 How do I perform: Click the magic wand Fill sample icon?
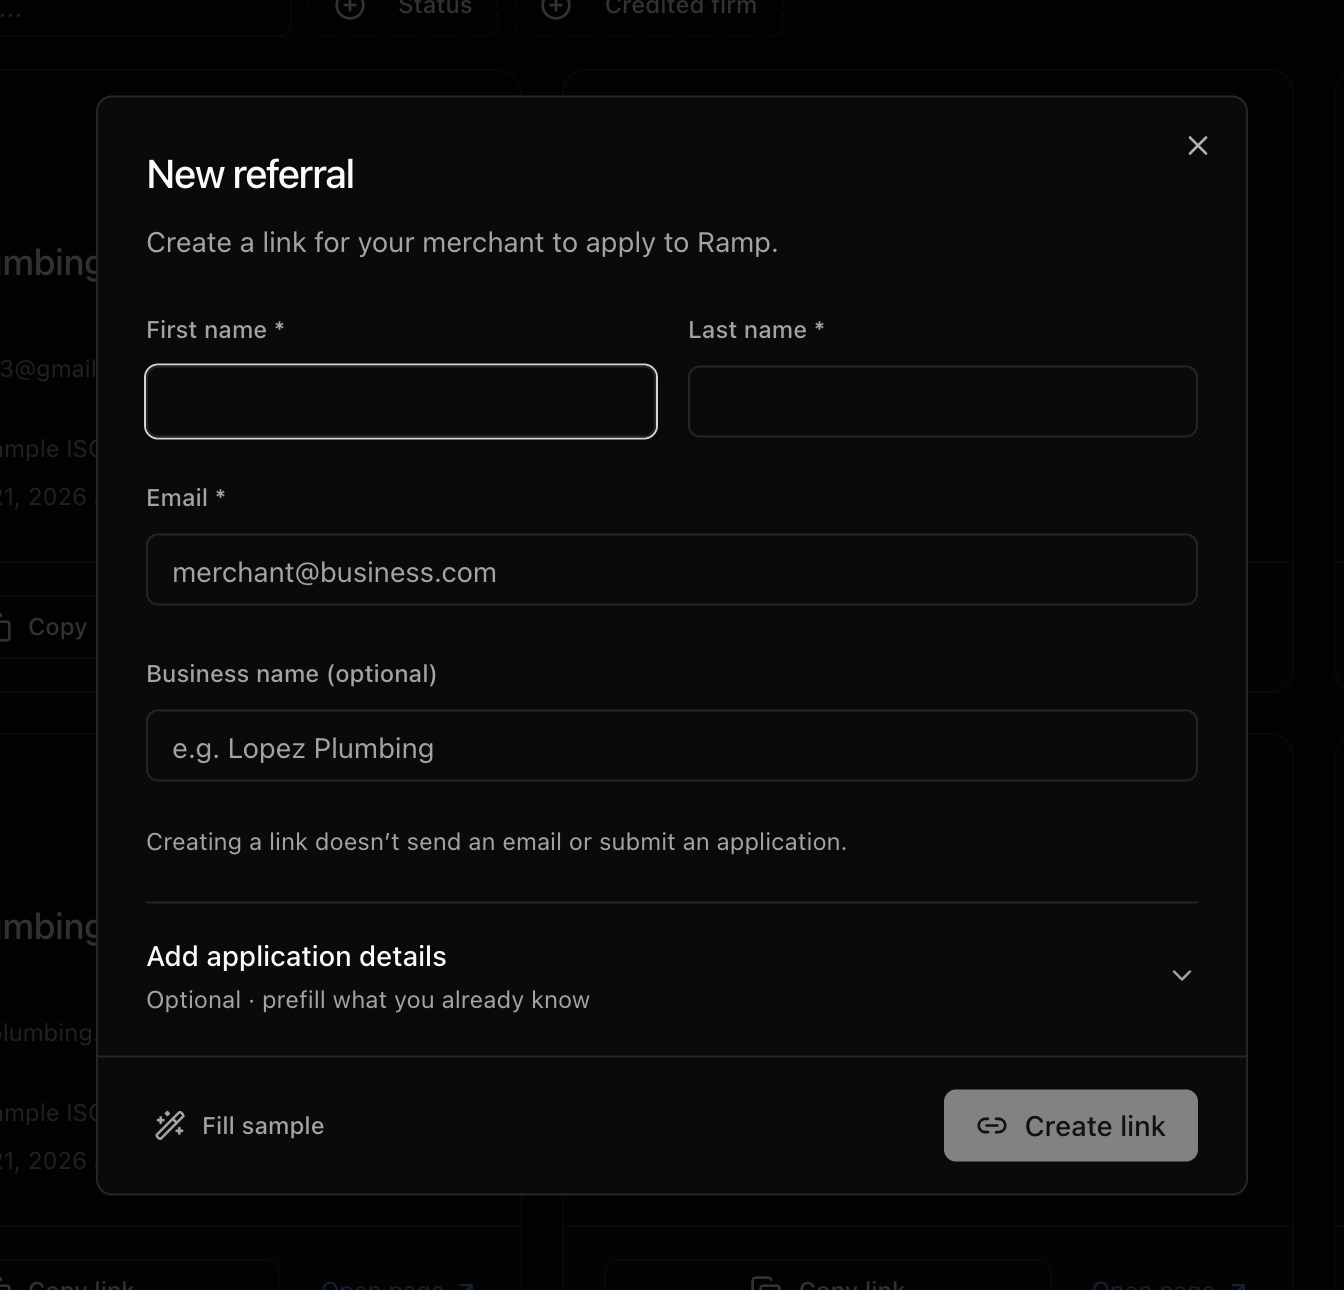170,1126
